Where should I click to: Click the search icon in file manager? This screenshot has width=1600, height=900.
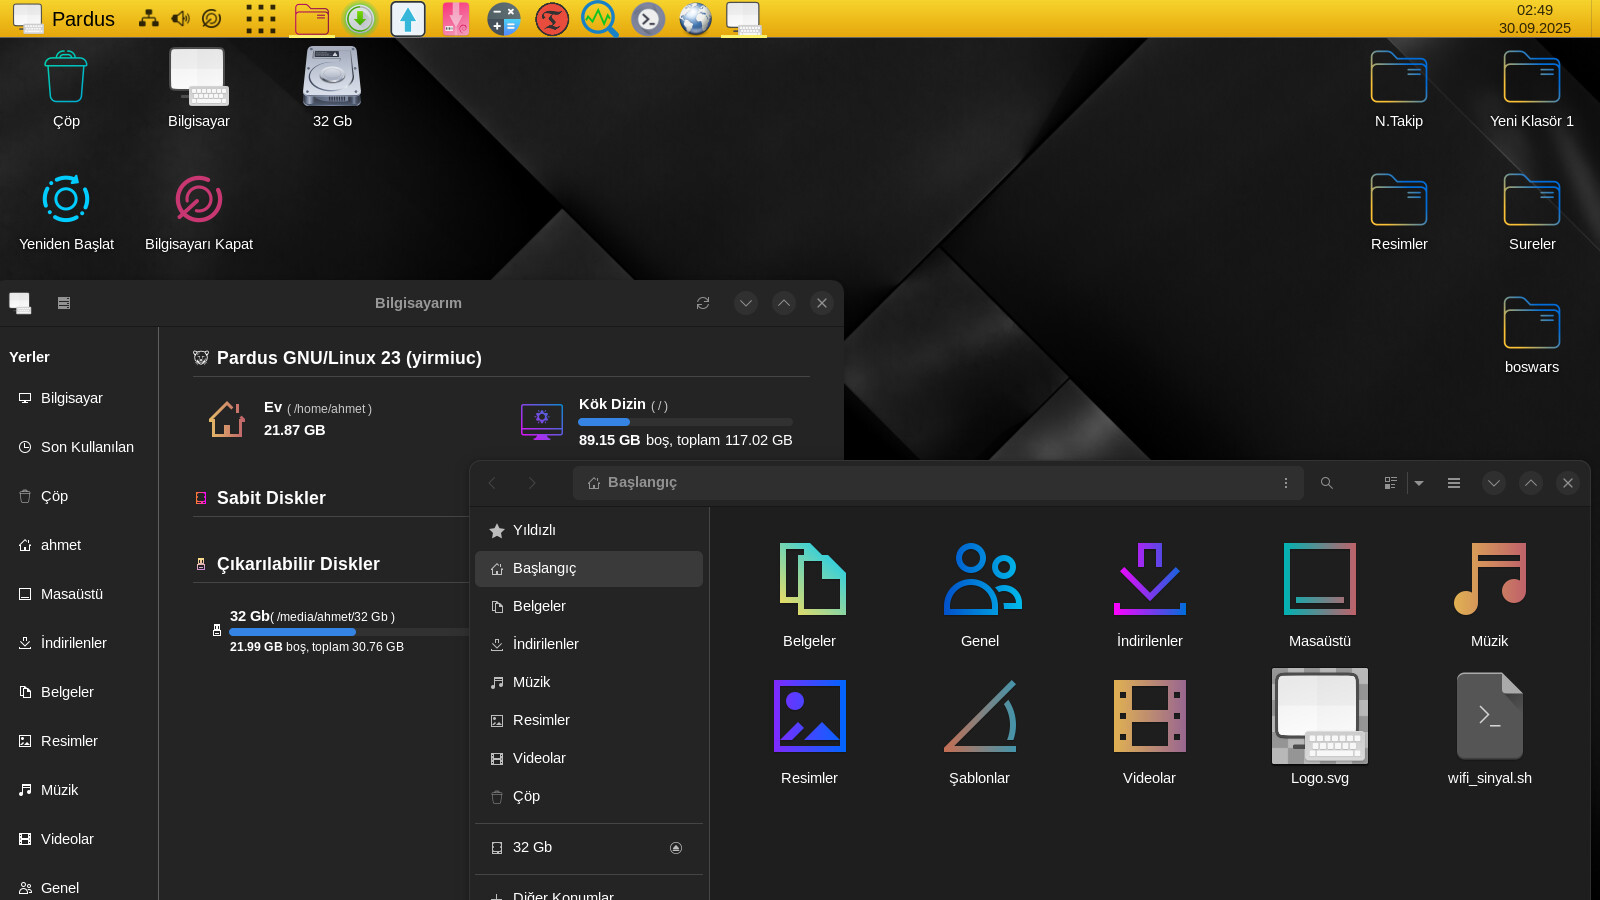[x=1326, y=483]
